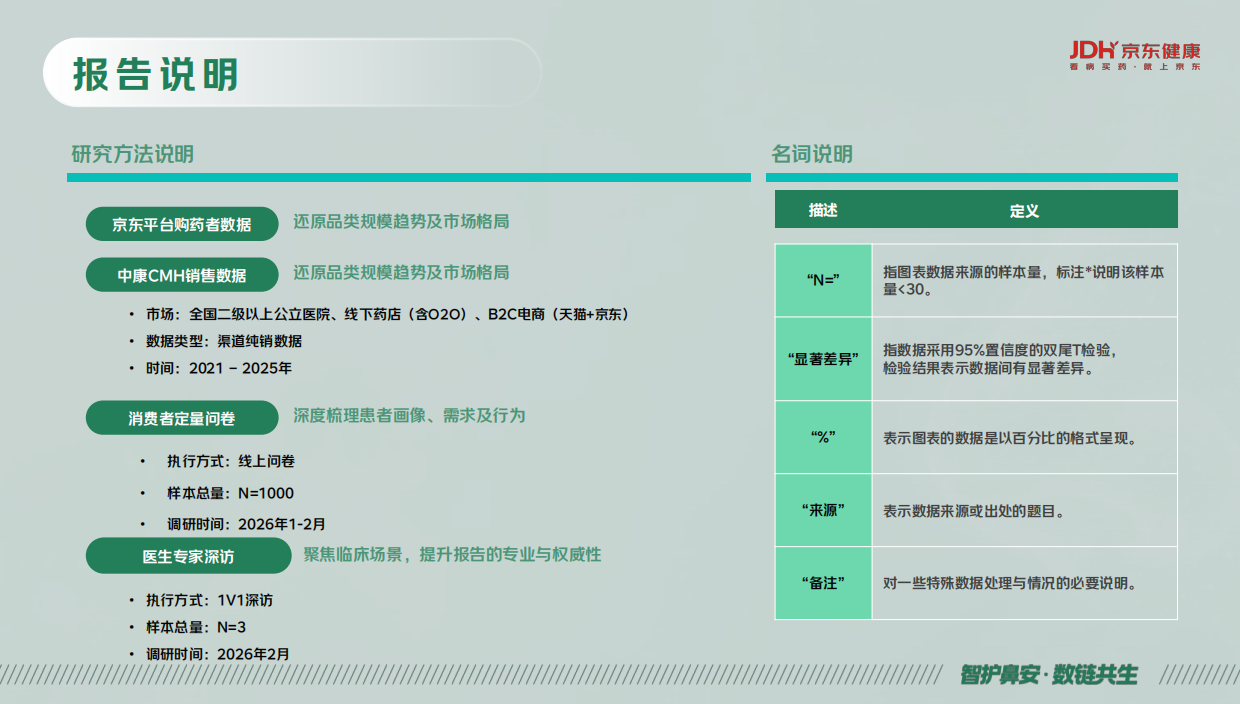
Task: Switch to the 研究方法说明 section header
Action: click(127, 152)
